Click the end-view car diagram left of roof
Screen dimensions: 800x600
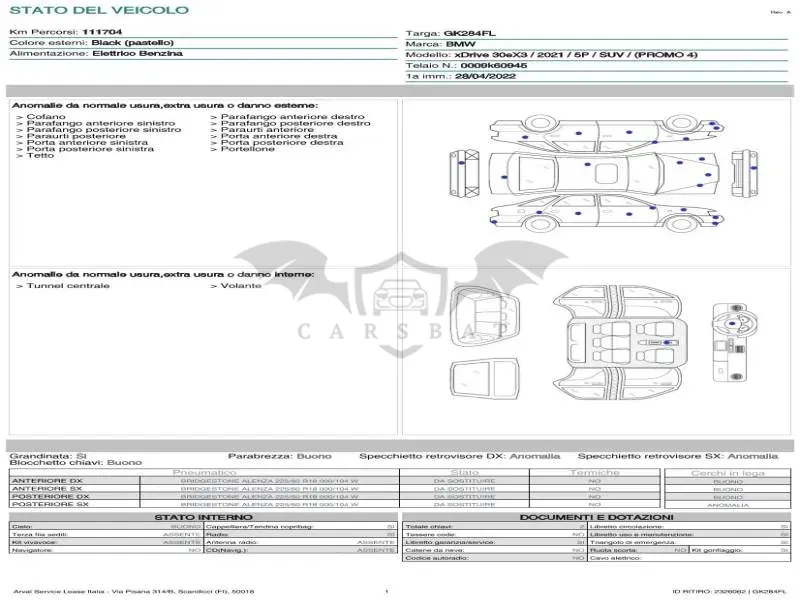click(x=464, y=172)
